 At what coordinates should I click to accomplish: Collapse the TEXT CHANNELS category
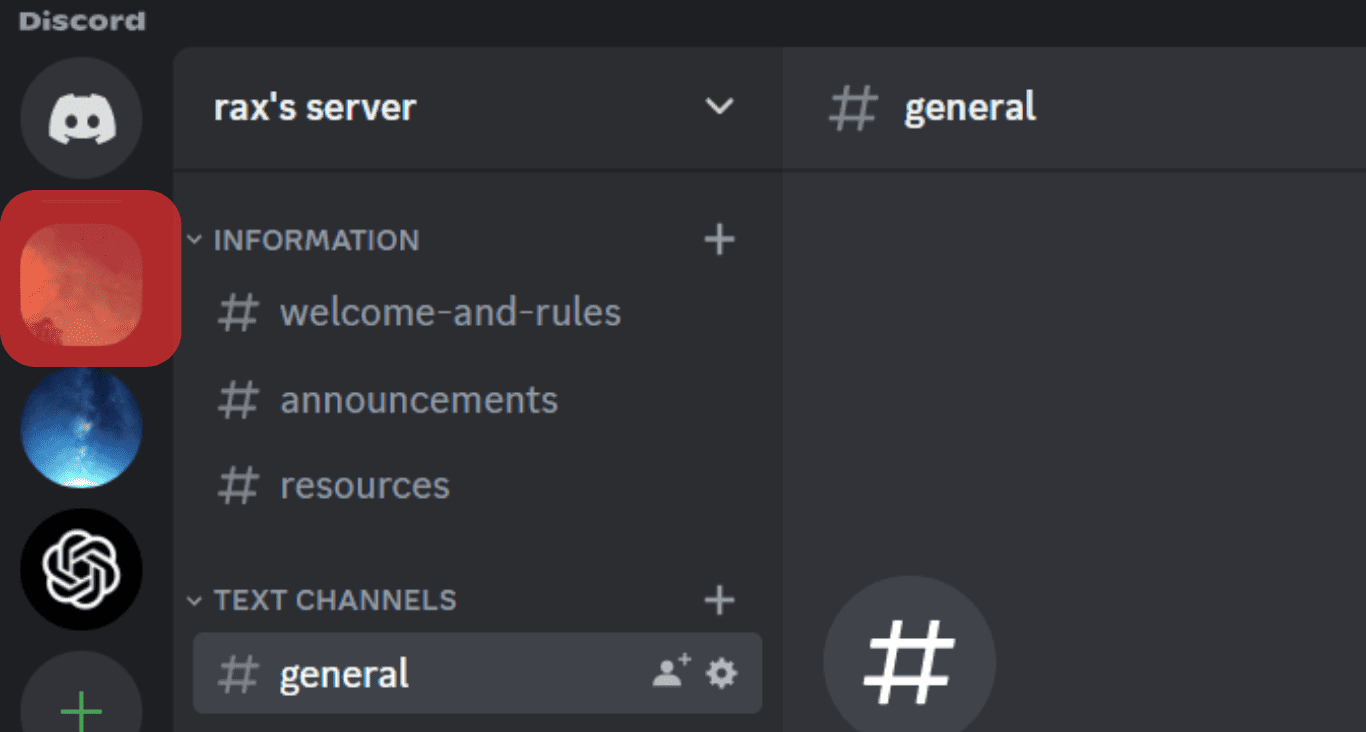click(193, 600)
